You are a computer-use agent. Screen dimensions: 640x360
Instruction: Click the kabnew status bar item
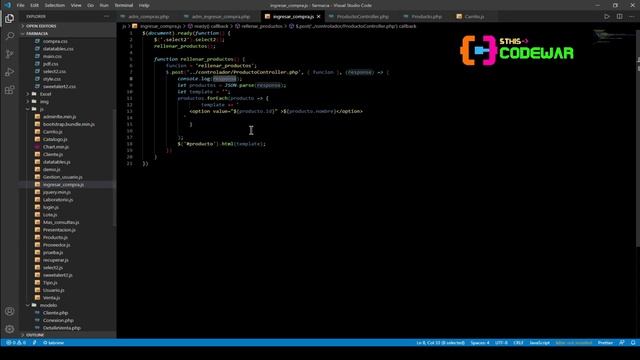pos(53,342)
